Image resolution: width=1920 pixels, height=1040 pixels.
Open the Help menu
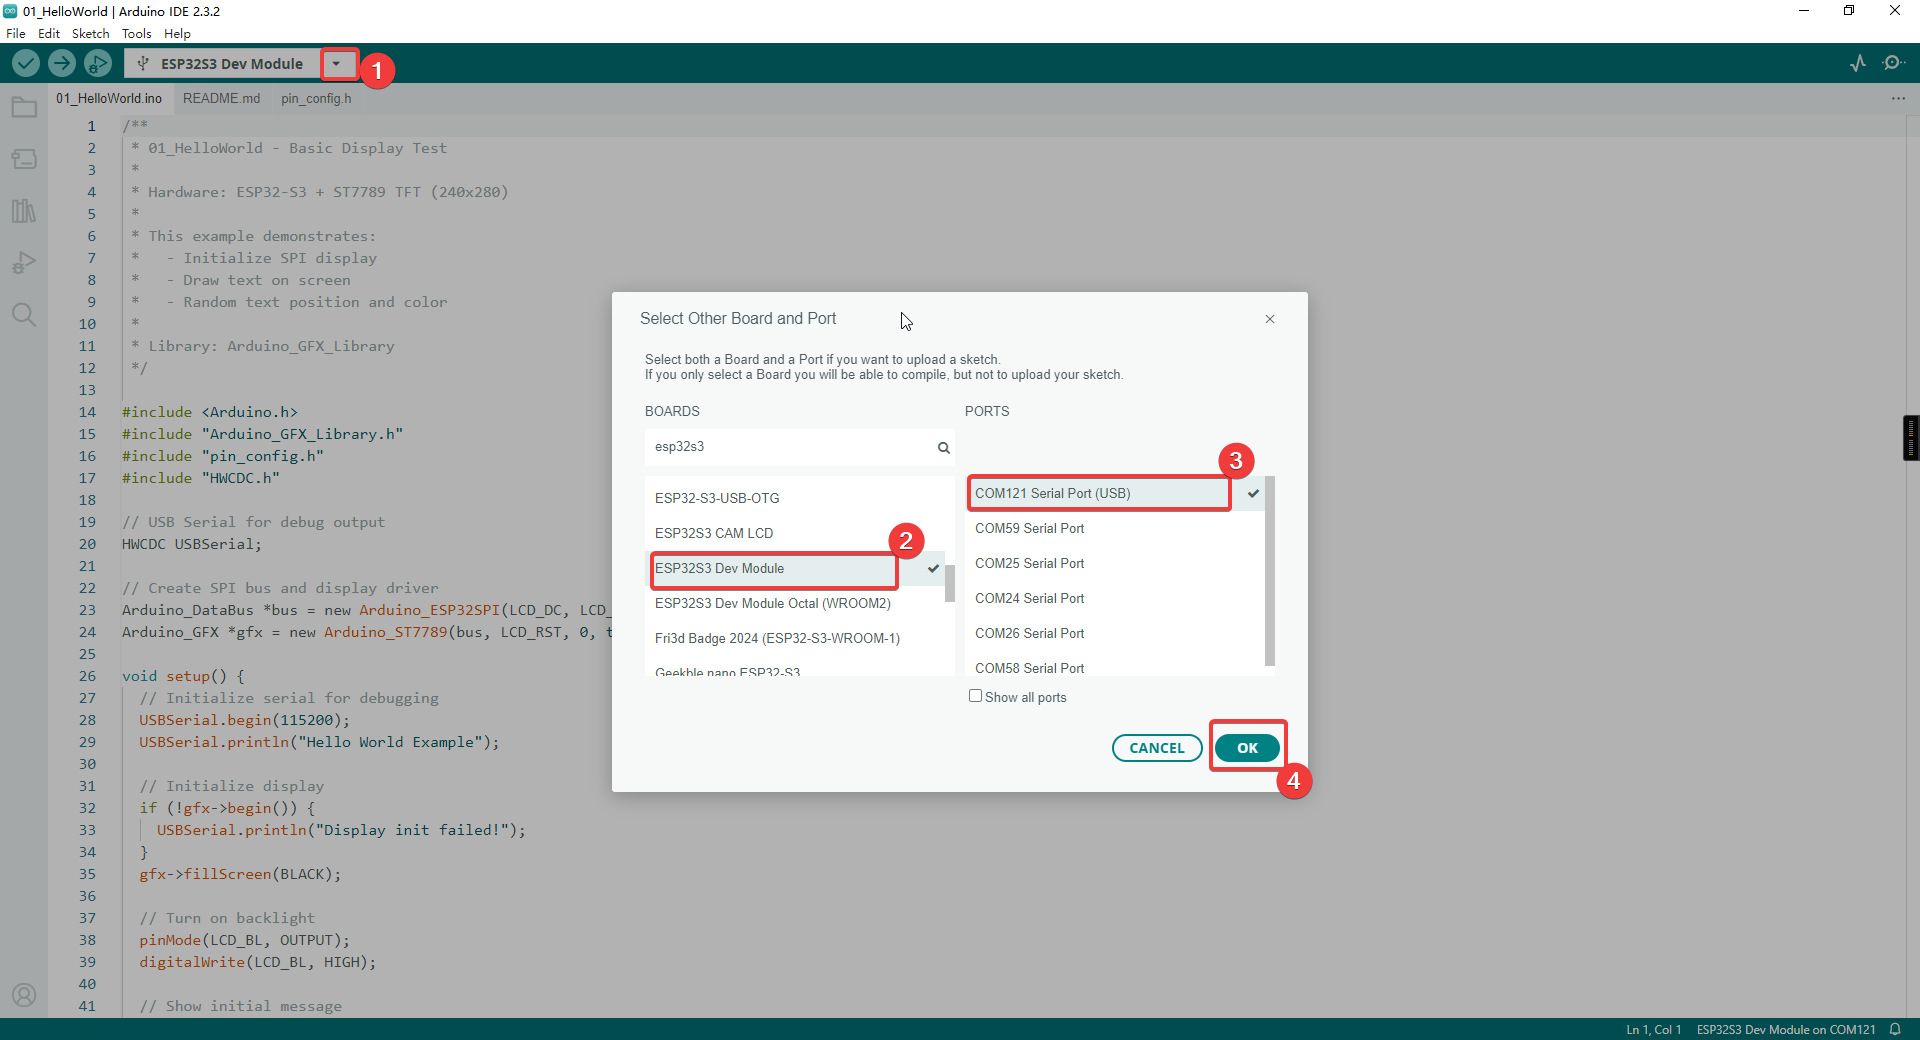177,33
